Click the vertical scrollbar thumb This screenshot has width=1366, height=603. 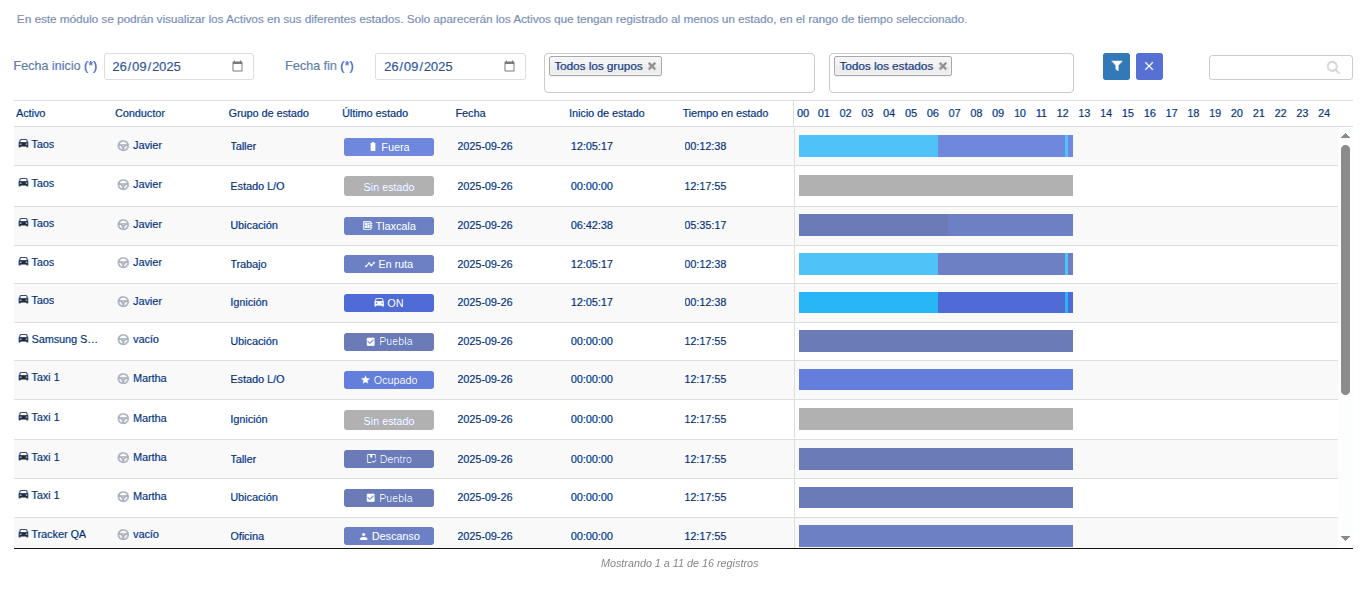(x=1345, y=270)
